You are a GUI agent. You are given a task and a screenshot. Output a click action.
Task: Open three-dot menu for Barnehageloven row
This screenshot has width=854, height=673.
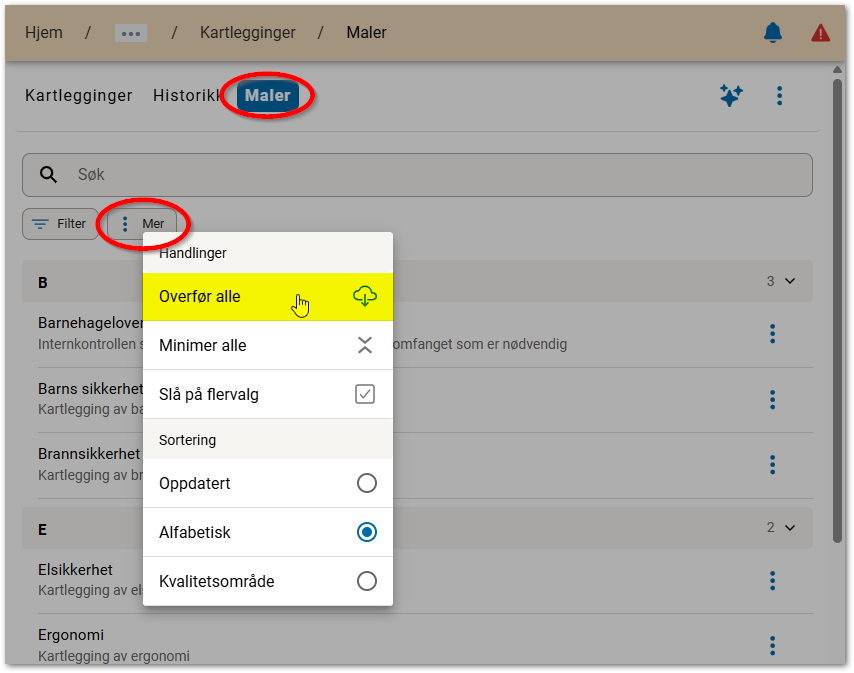772,334
